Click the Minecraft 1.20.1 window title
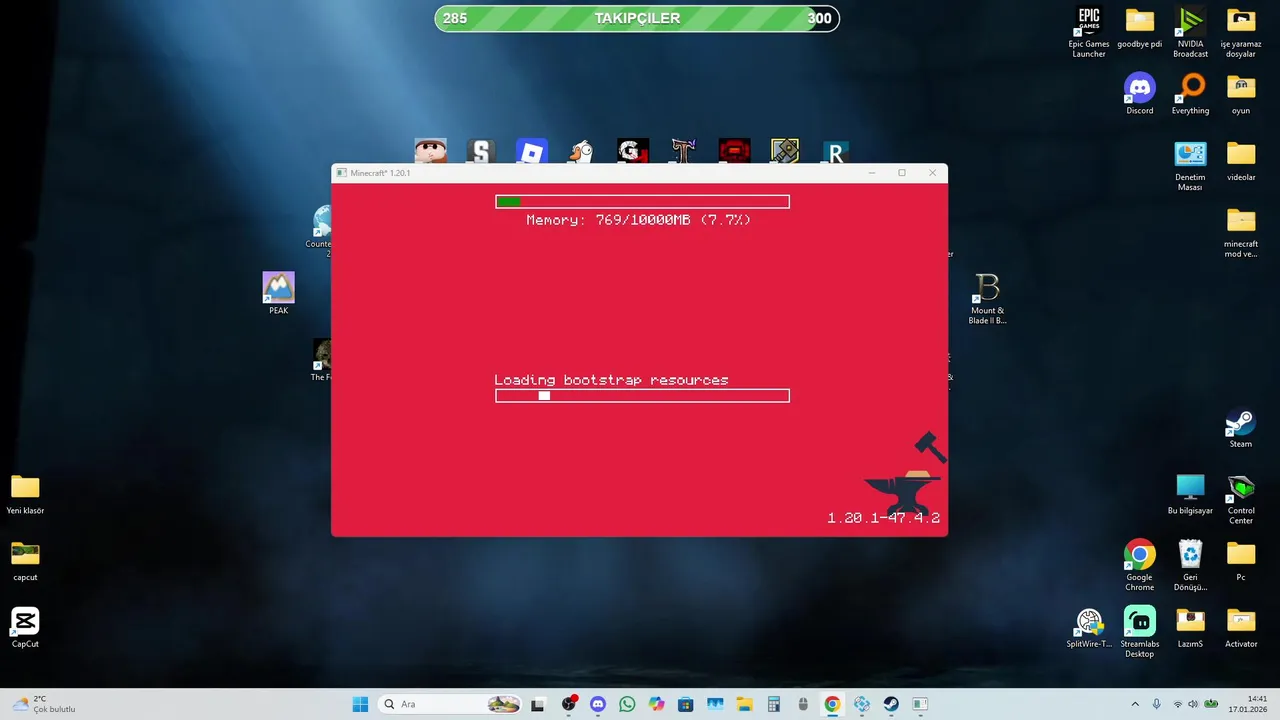1280x720 pixels. pos(380,173)
